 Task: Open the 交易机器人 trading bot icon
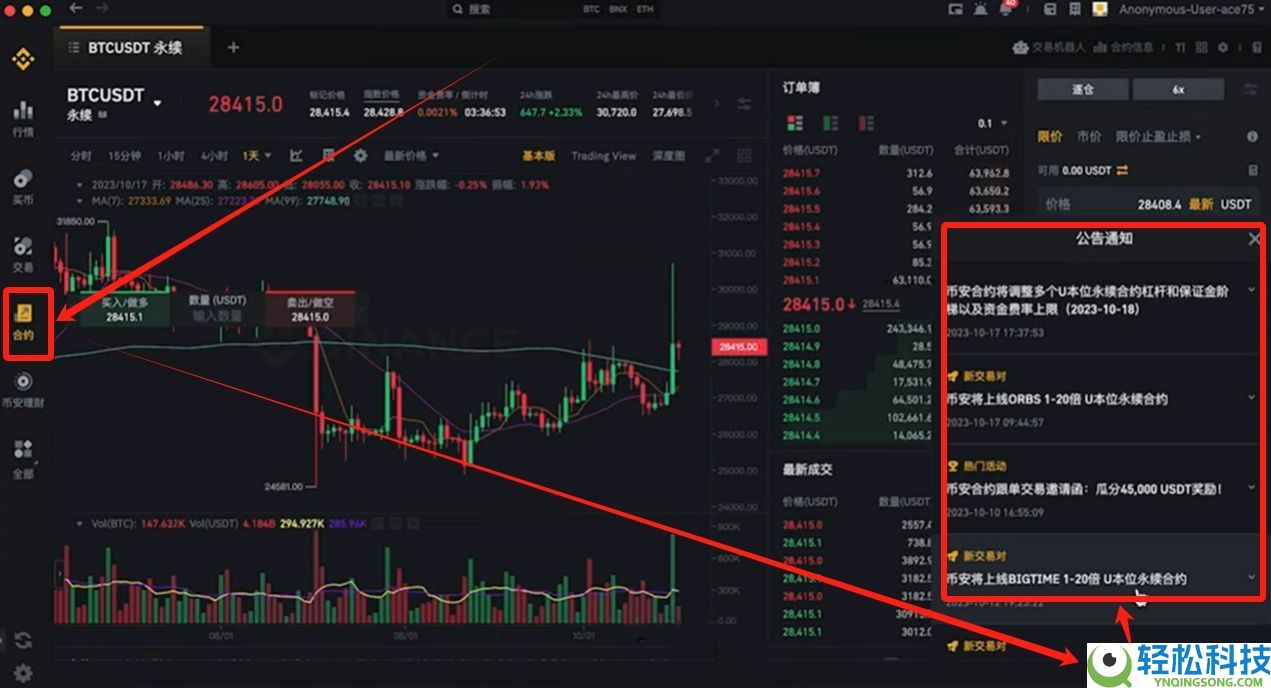click(x=1020, y=47)
